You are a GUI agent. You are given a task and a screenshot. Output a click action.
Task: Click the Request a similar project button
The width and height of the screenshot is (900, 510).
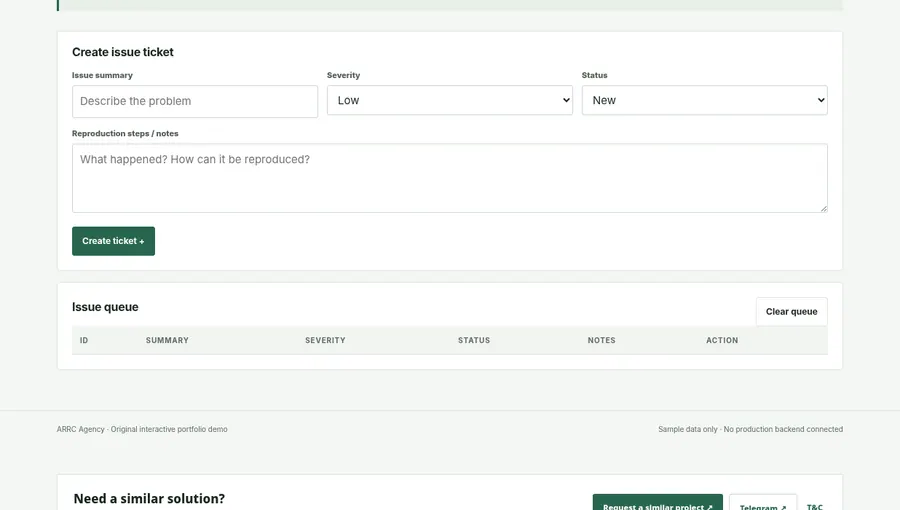tap(657, 503)
